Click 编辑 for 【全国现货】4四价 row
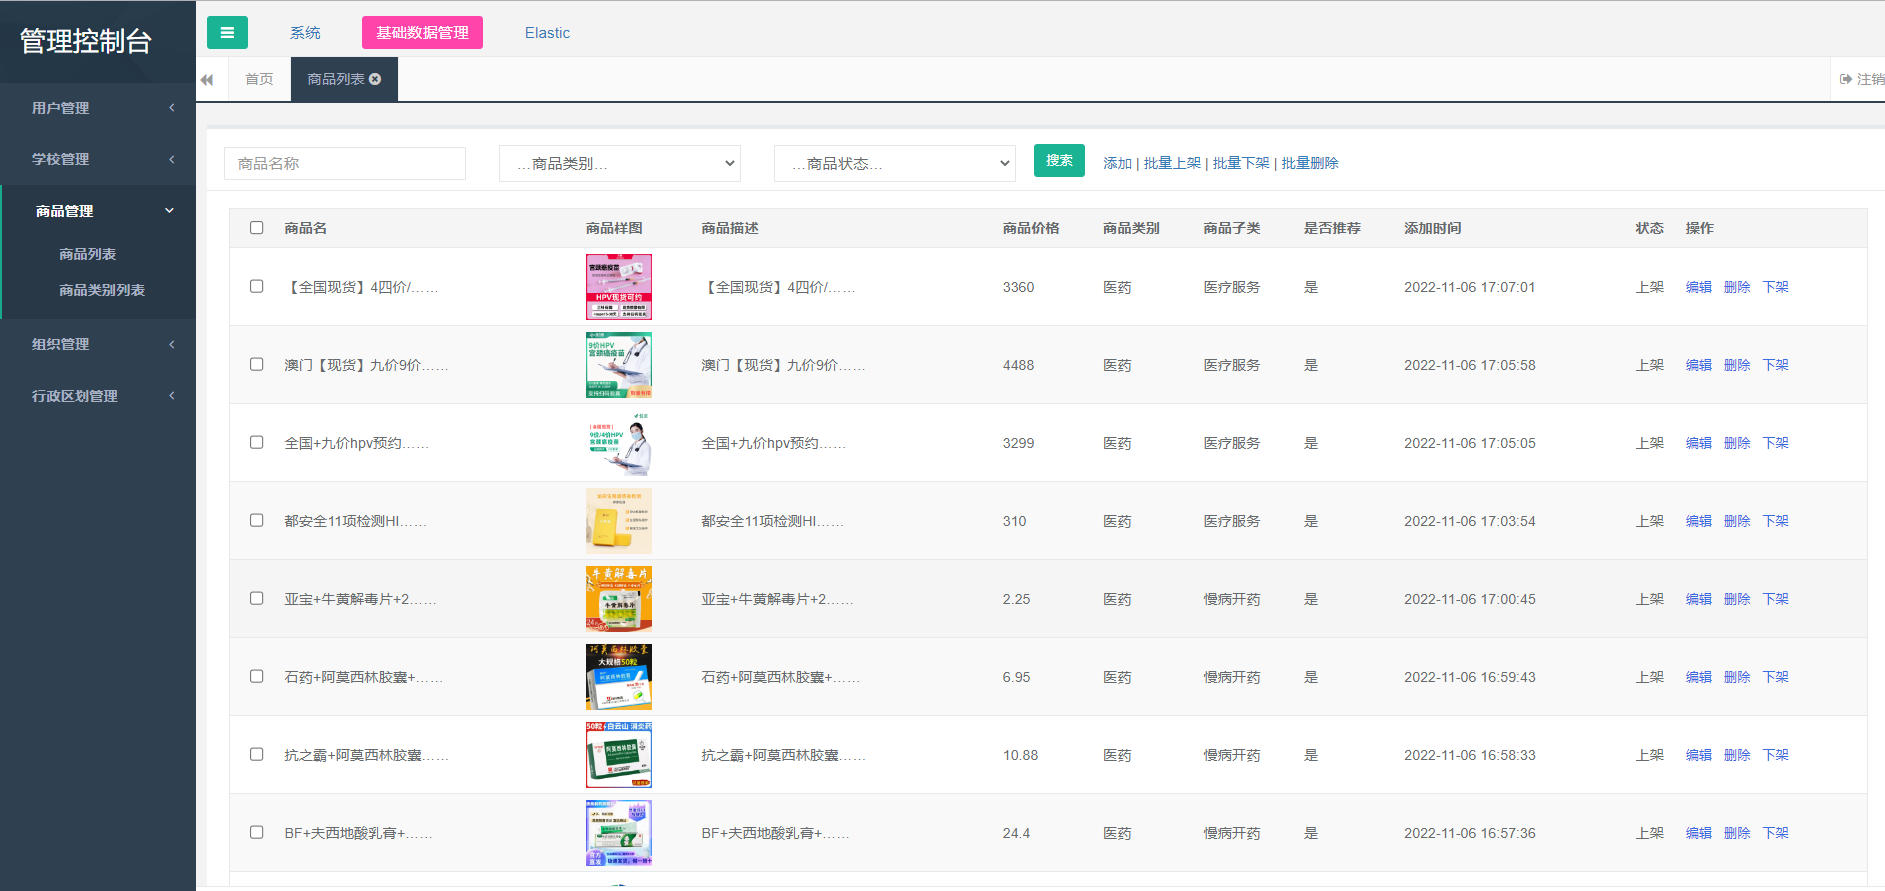The image size is (1885, 891). coord(1699,287)
